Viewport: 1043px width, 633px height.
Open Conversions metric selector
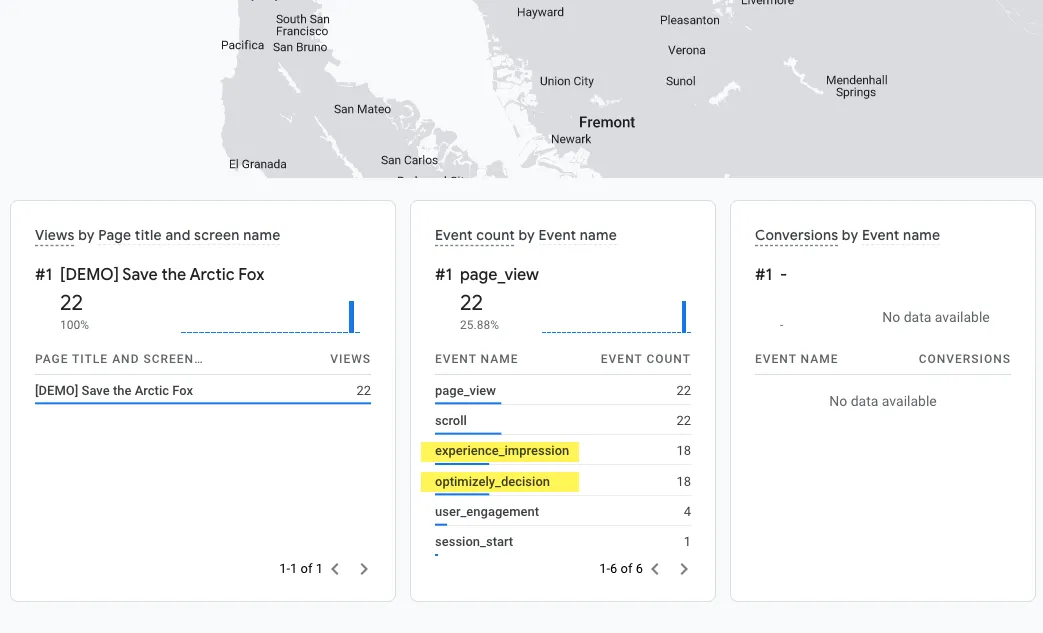click(796, 235)
